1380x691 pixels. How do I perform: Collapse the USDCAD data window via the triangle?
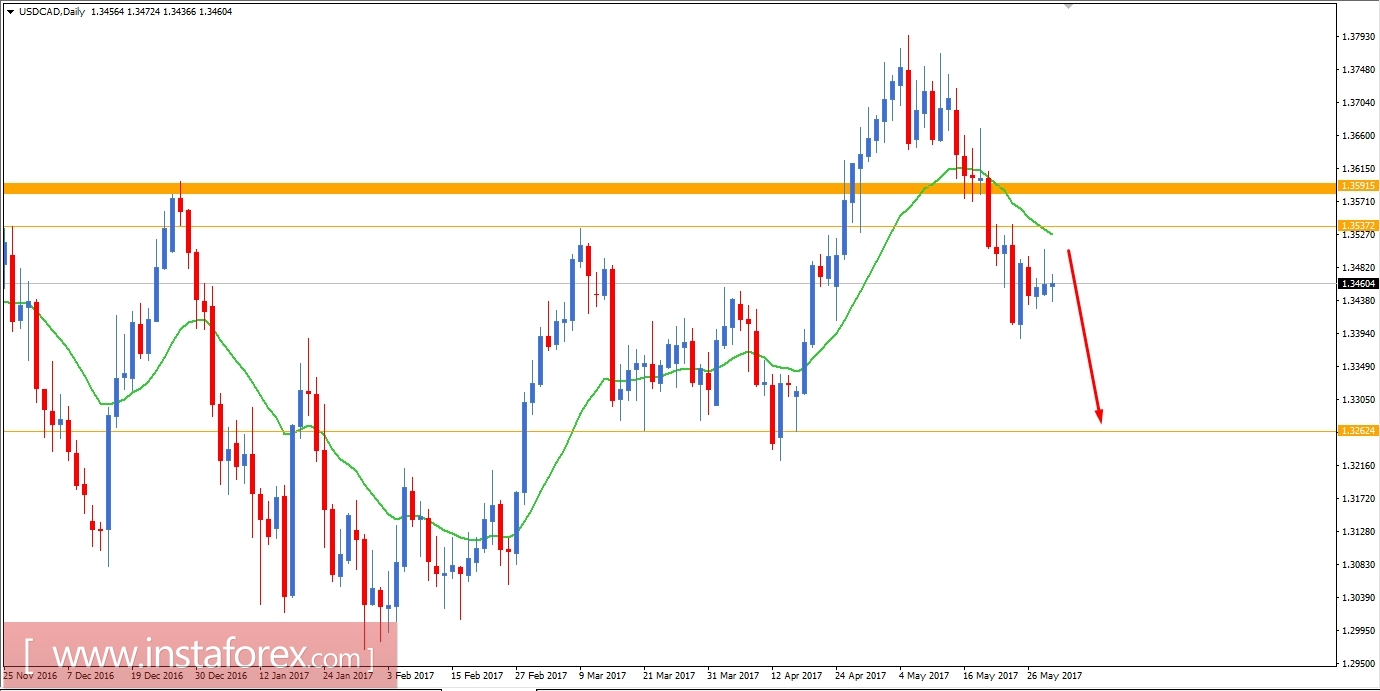(x=10, y=11)
